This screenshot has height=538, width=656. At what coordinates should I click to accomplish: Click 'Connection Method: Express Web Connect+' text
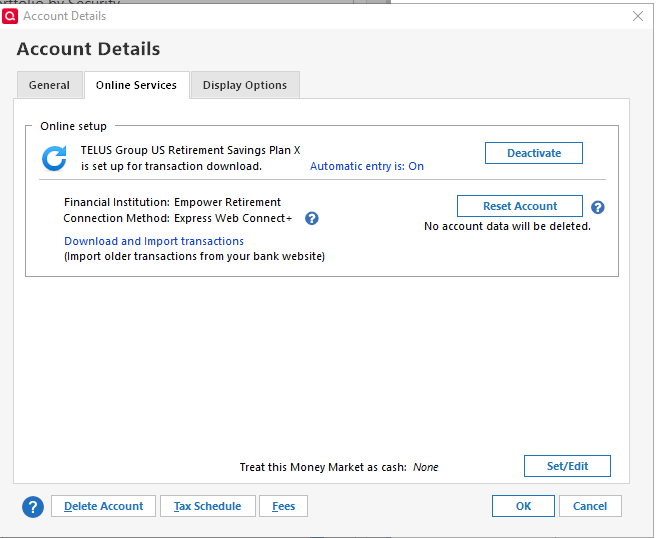point(177,218)
